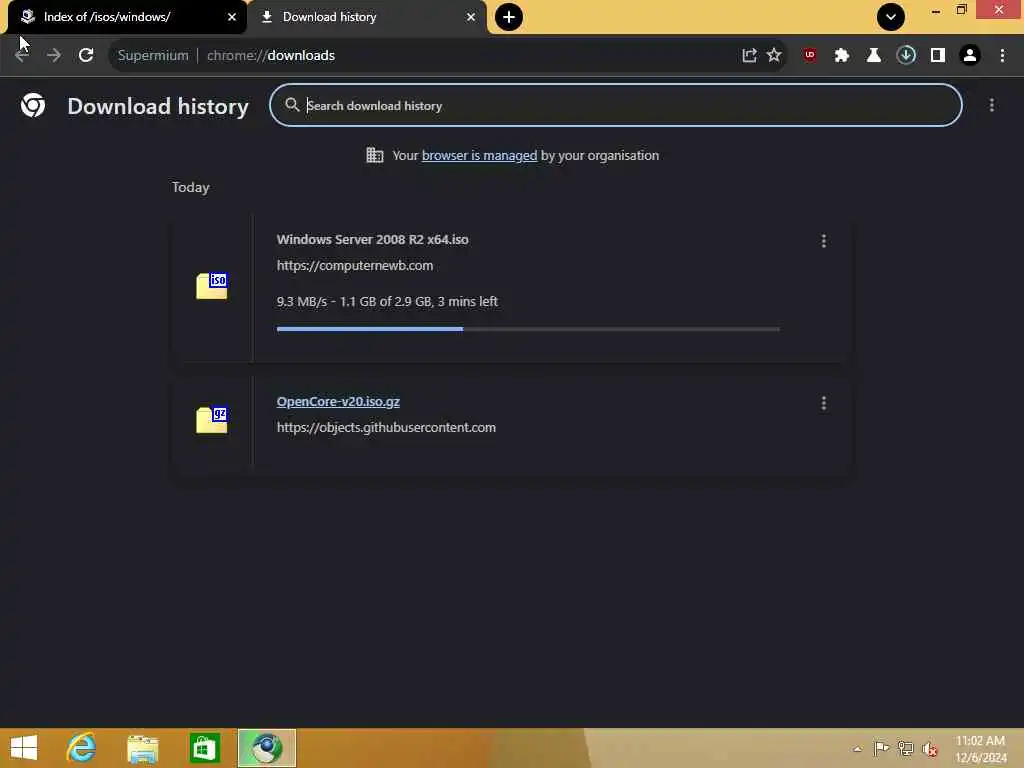Open the browser three-dot main menu
The image size is (1024, 768).
(1002, 56)
